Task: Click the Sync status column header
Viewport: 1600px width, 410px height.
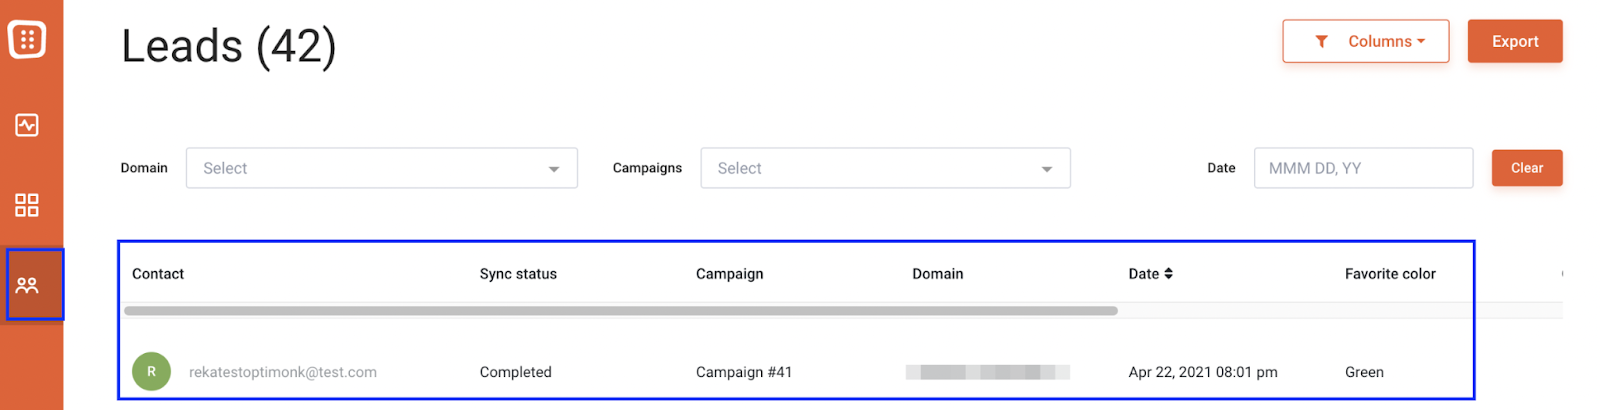Action: (518, 274)
